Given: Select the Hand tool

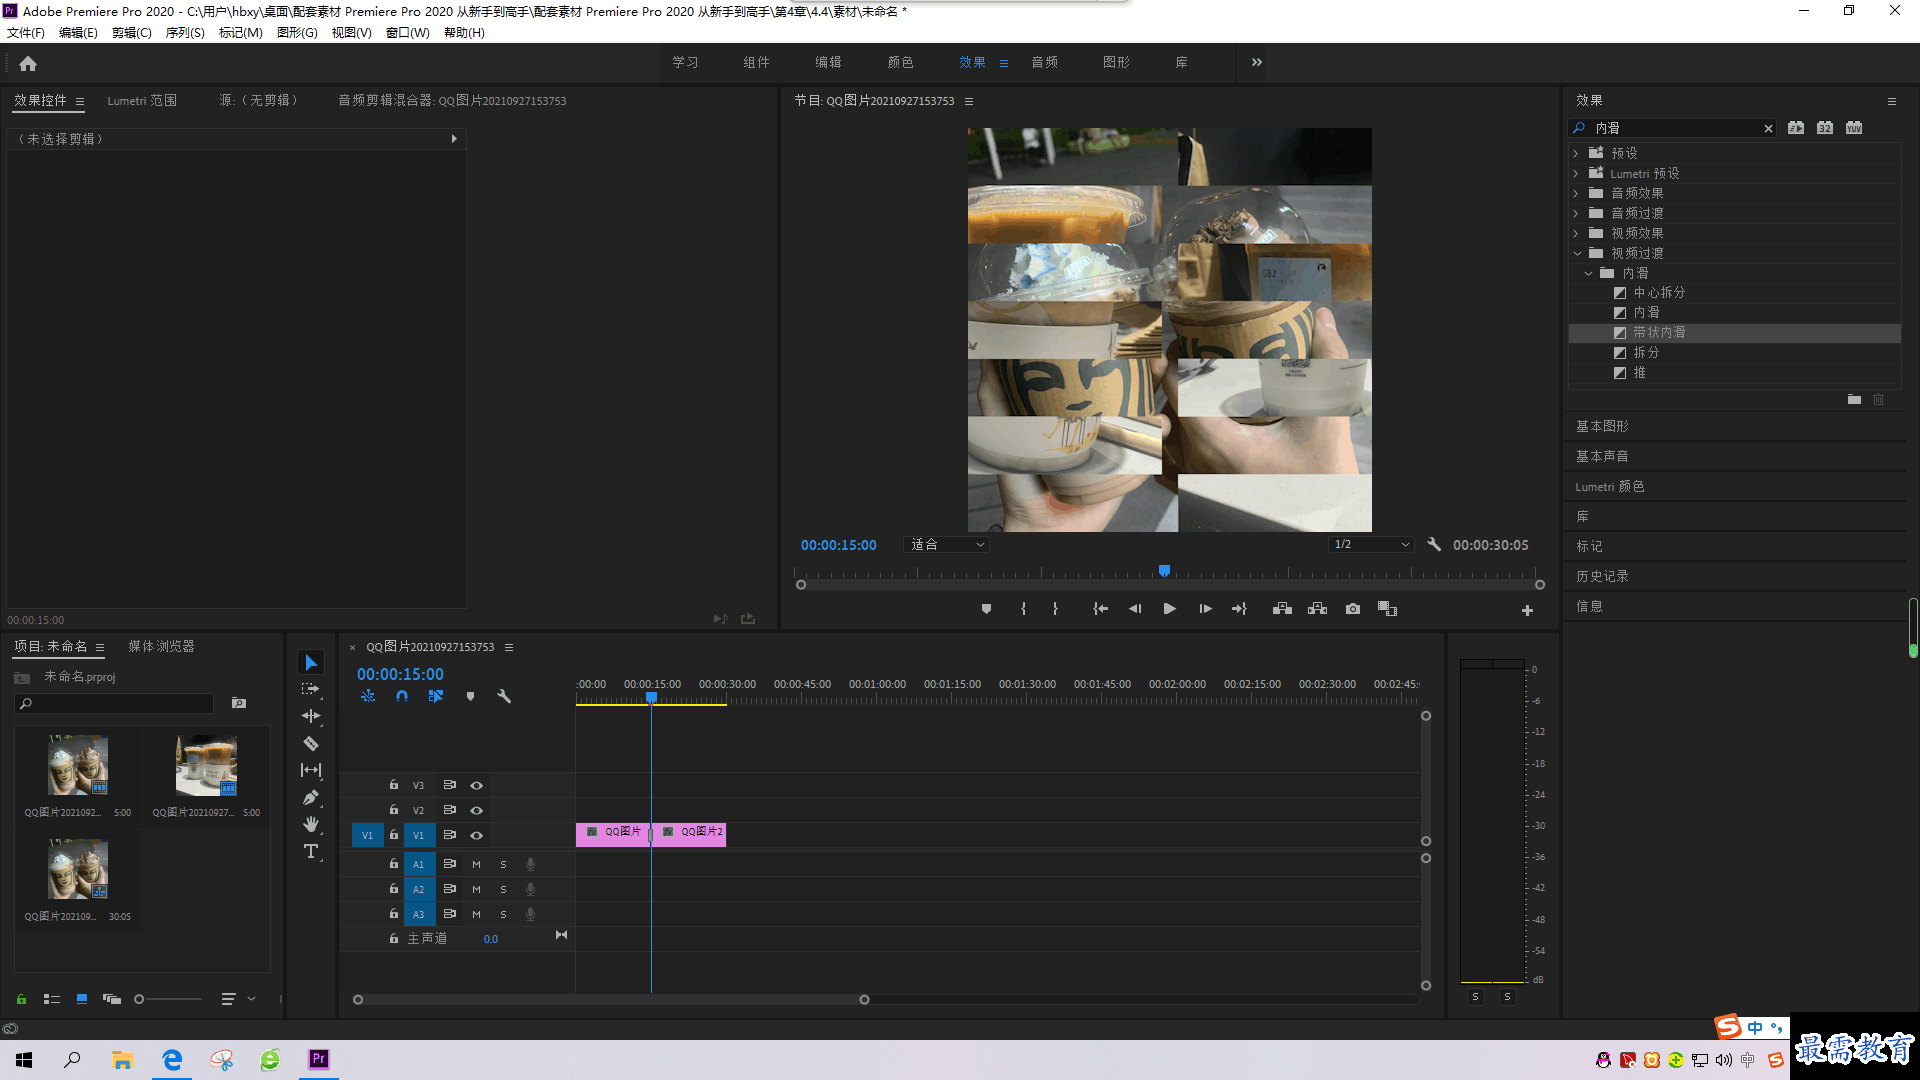Looking at the screenshot, I should point(311,824).
